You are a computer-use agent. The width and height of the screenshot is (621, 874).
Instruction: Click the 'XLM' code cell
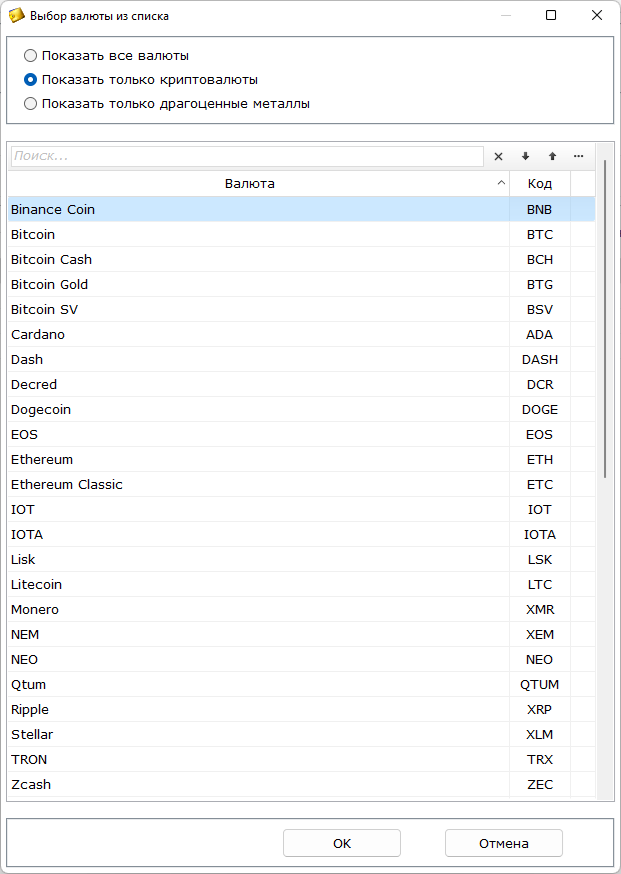[540, 735]
